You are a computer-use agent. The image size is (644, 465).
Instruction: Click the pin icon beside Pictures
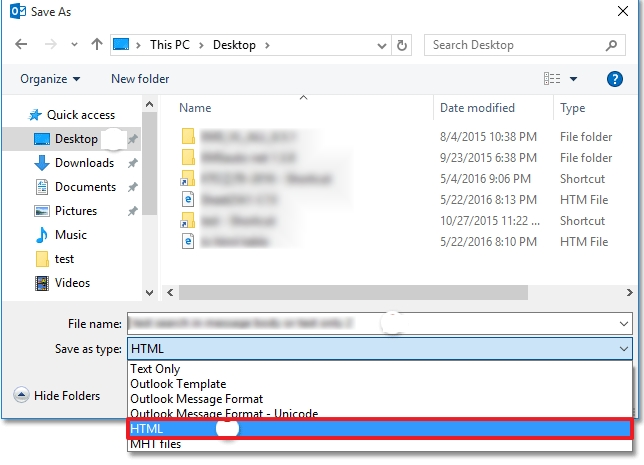(132, 211)
